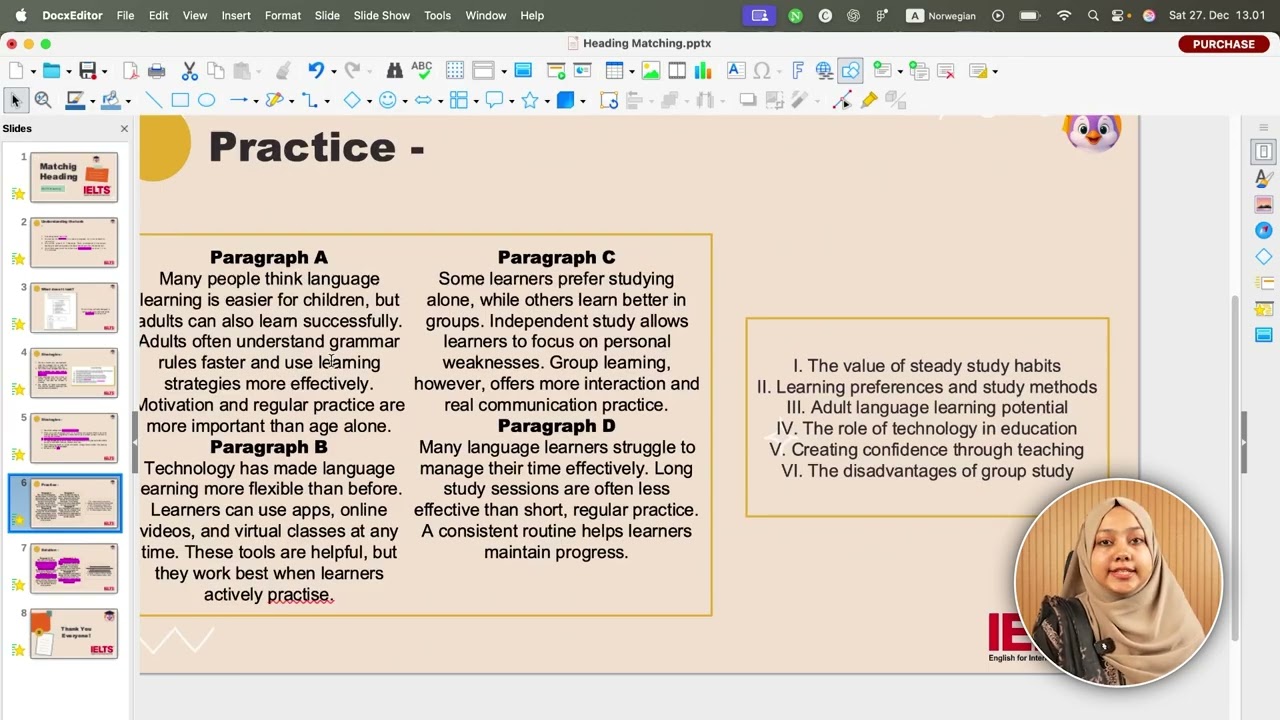
Task: Open the Insert Table dropdown arrow
Action: pos(631,72)
